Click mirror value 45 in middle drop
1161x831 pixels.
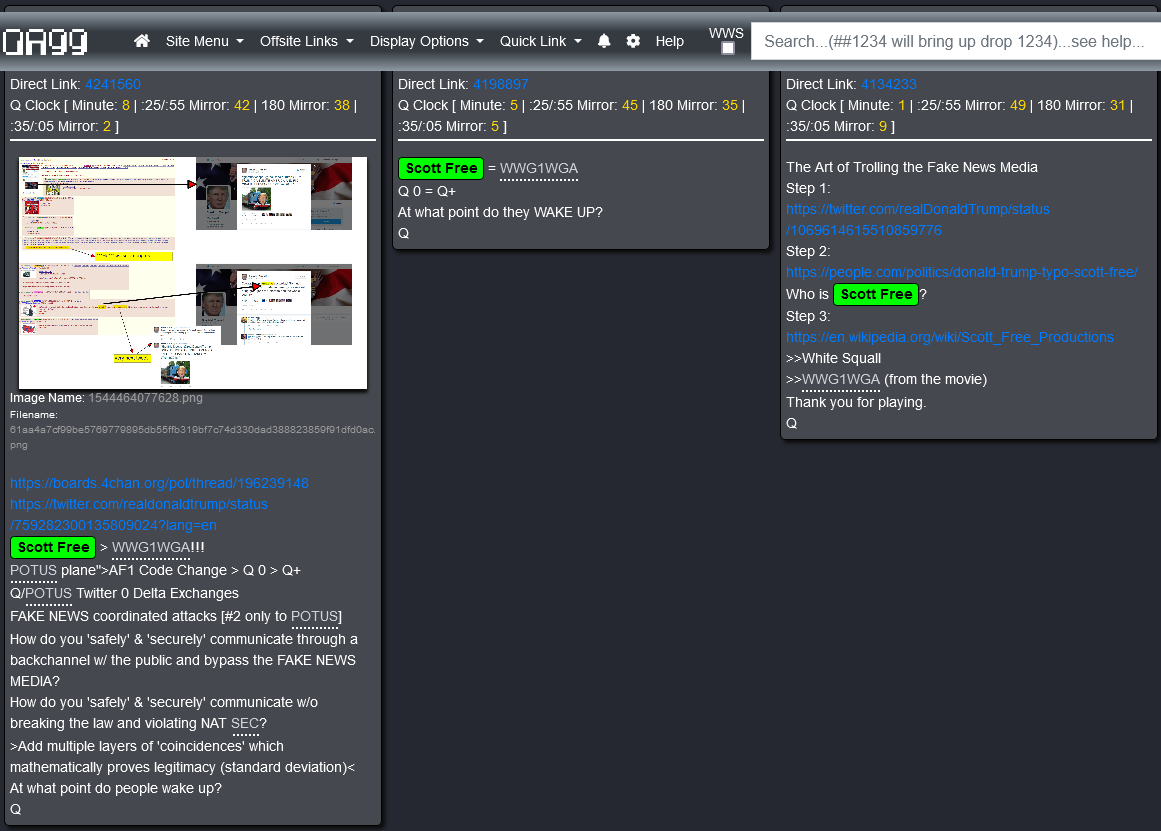[x=630, y=105]
